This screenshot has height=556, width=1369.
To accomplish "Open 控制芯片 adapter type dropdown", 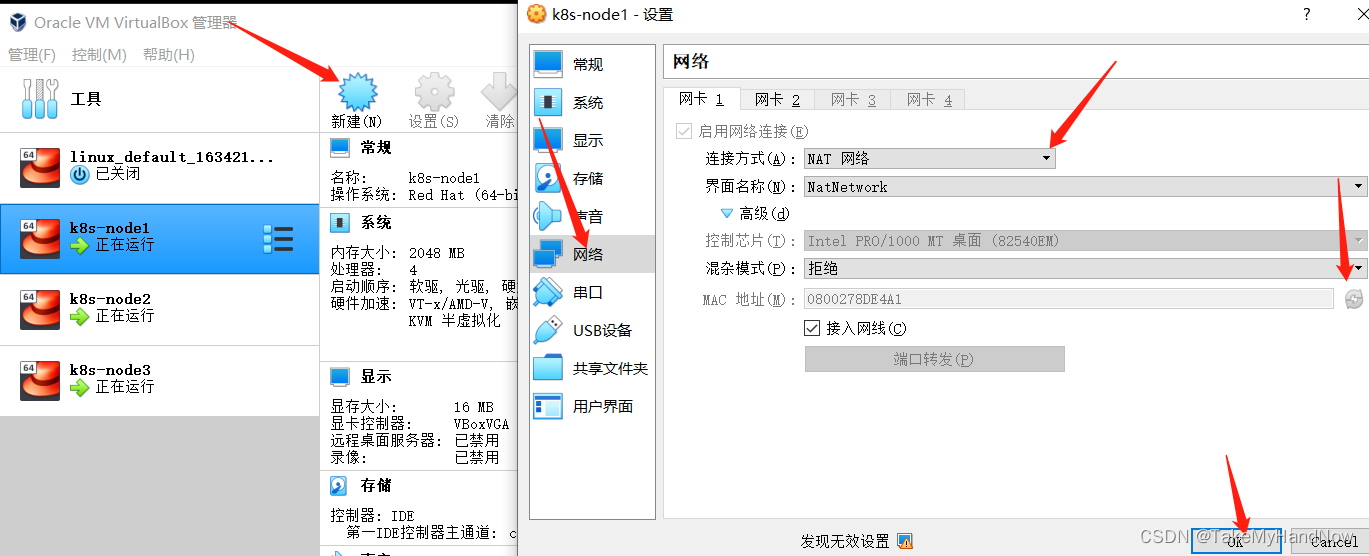I will point(1084,240).
